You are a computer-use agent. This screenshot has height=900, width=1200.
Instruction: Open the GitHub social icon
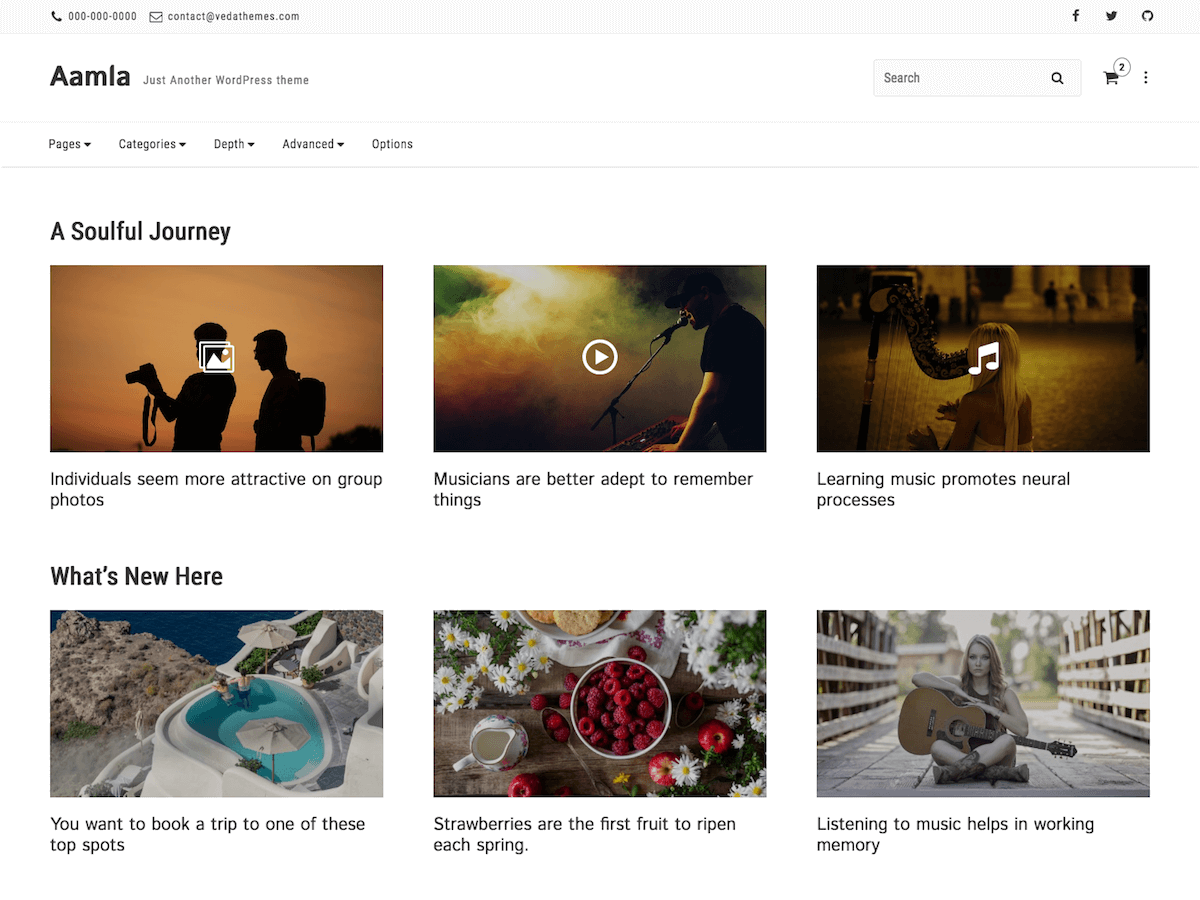click(x=1147, y=16)
